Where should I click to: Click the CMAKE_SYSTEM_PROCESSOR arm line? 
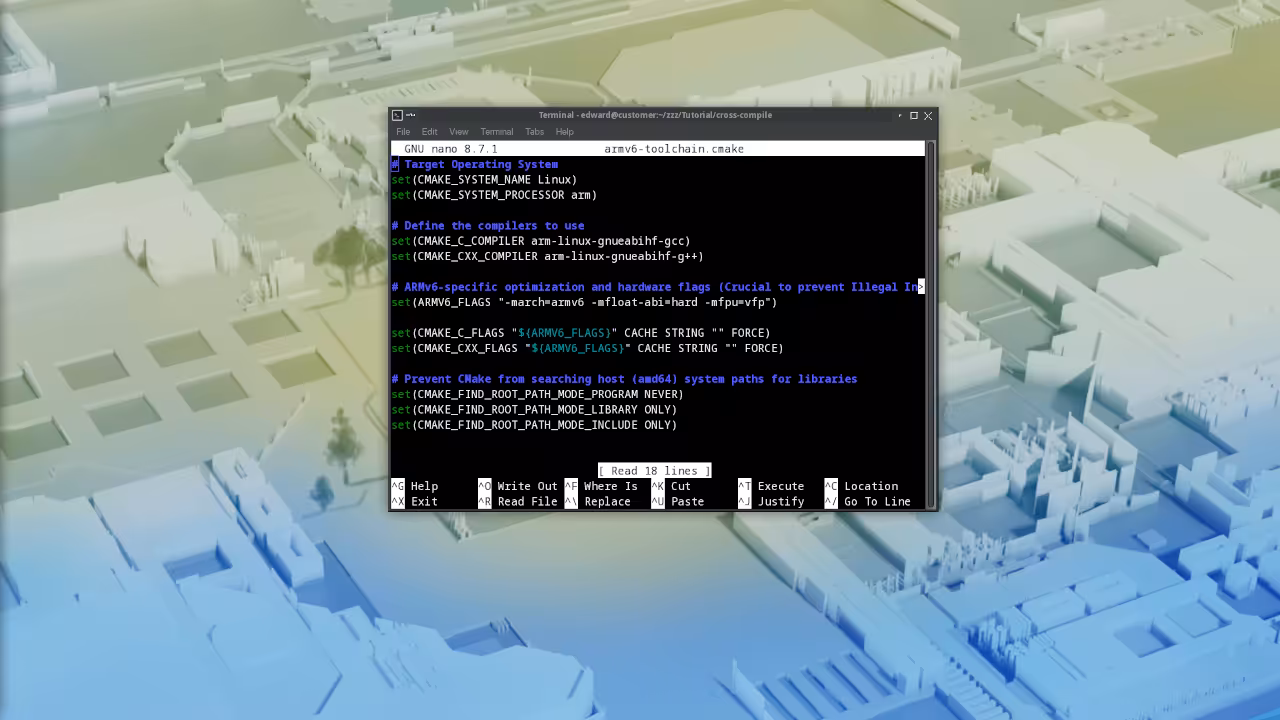(x=494, y=195)
